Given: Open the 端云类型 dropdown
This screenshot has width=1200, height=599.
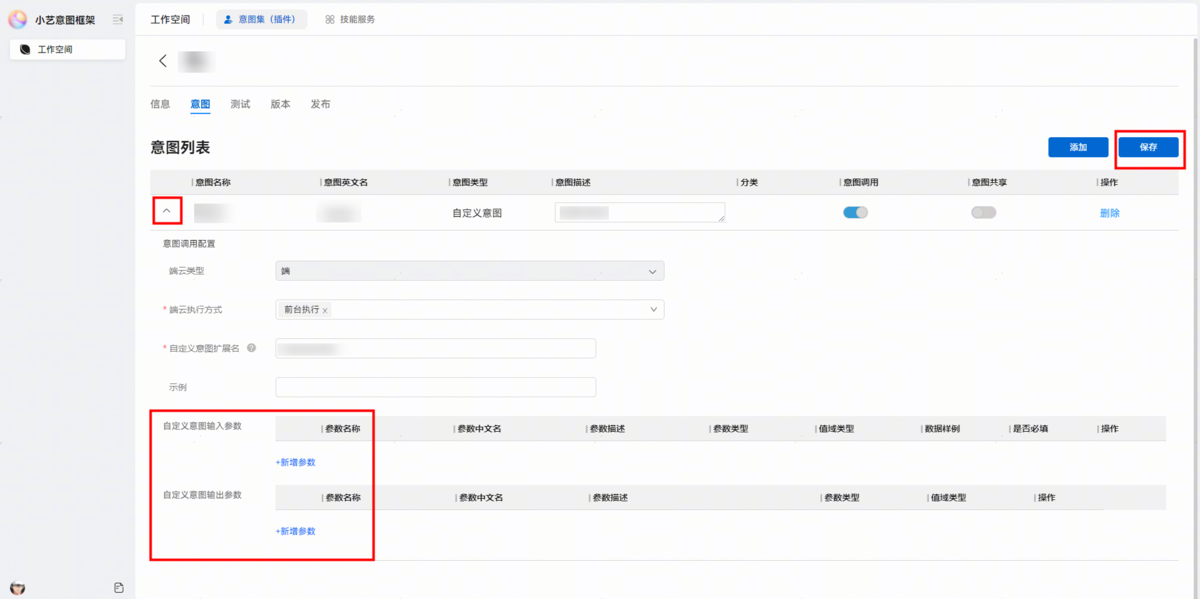Looking at the screenshot, I should click(x=652, y=271).
